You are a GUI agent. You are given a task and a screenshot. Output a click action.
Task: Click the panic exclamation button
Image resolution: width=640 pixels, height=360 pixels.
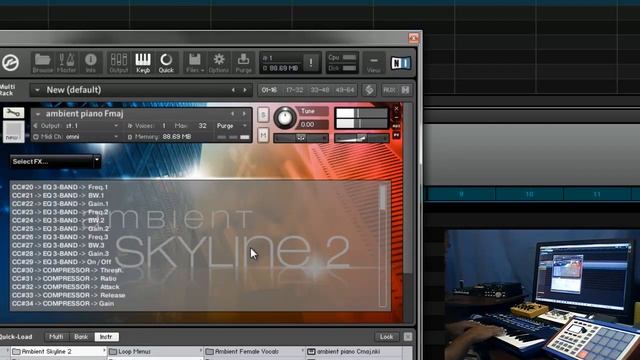[311, 62]
